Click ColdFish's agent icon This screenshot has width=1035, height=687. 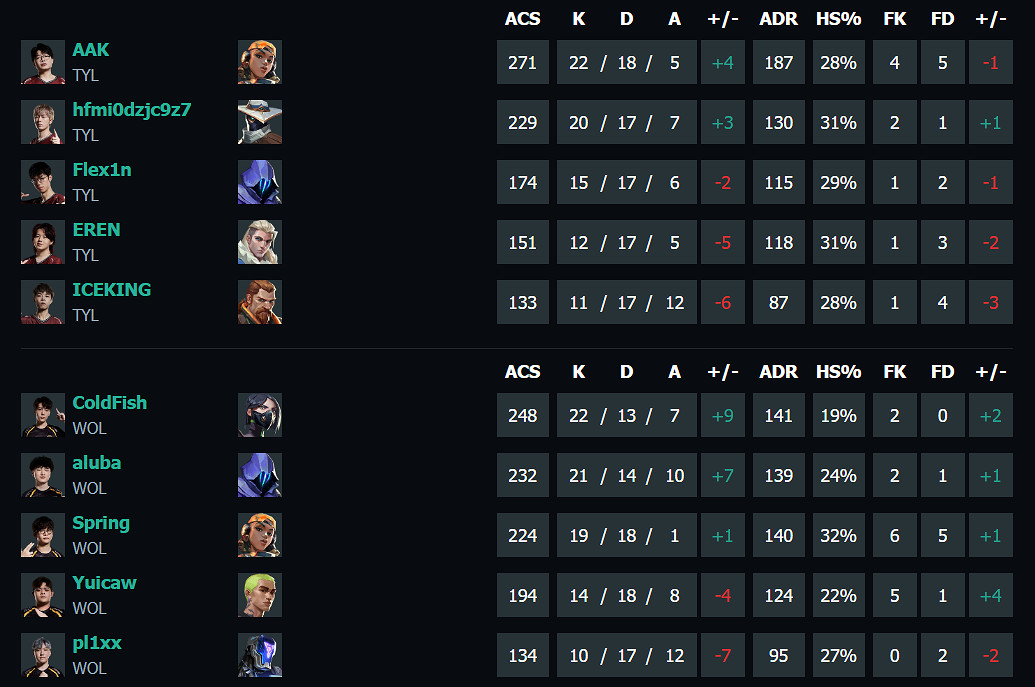pyautogui.click(x=260, y=415)
